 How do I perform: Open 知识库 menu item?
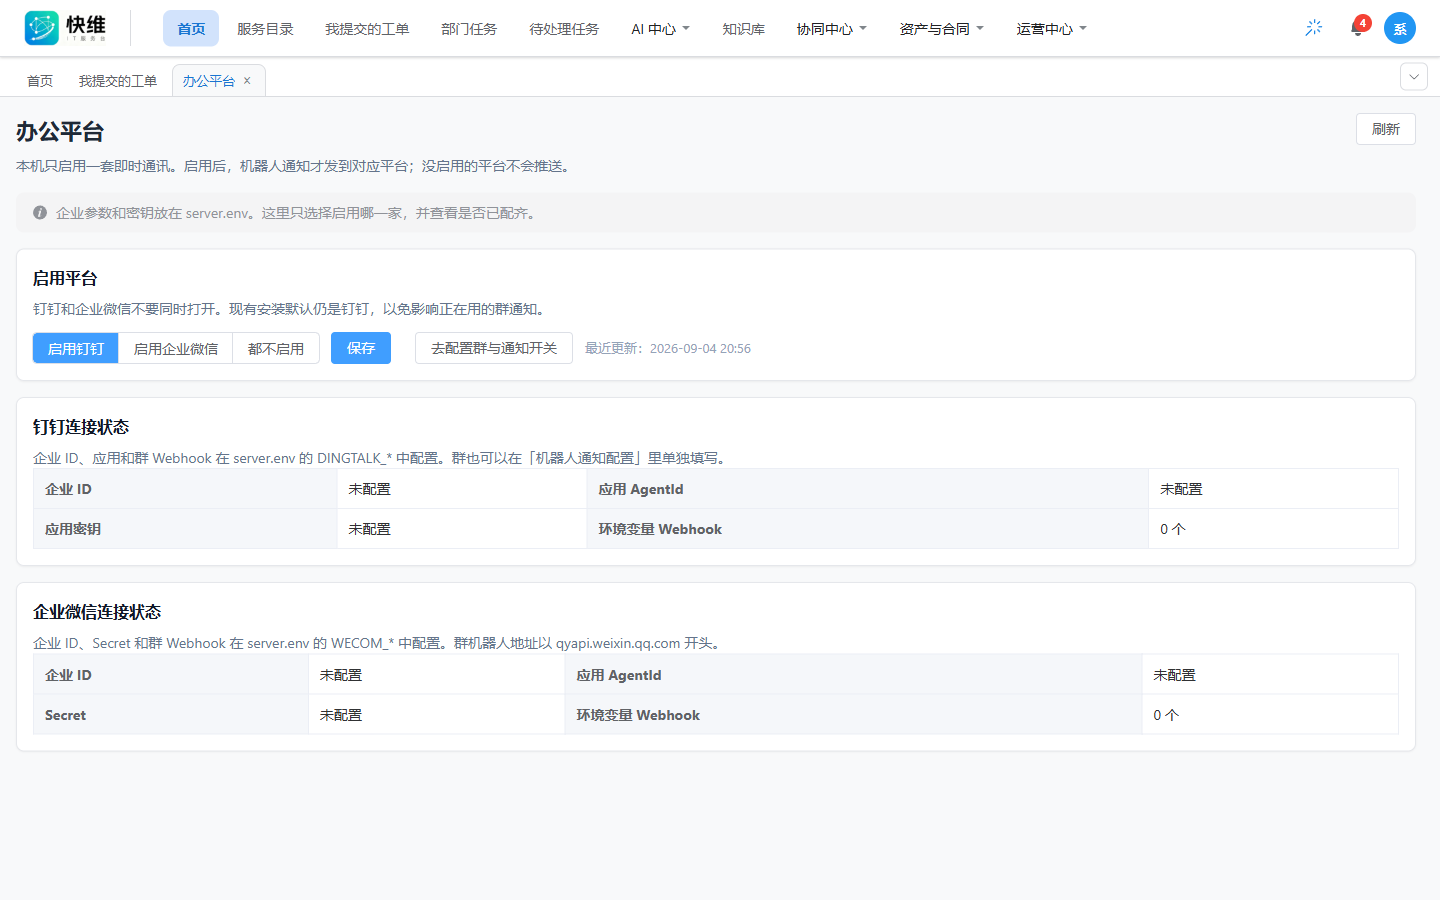[x=744, y=29]
